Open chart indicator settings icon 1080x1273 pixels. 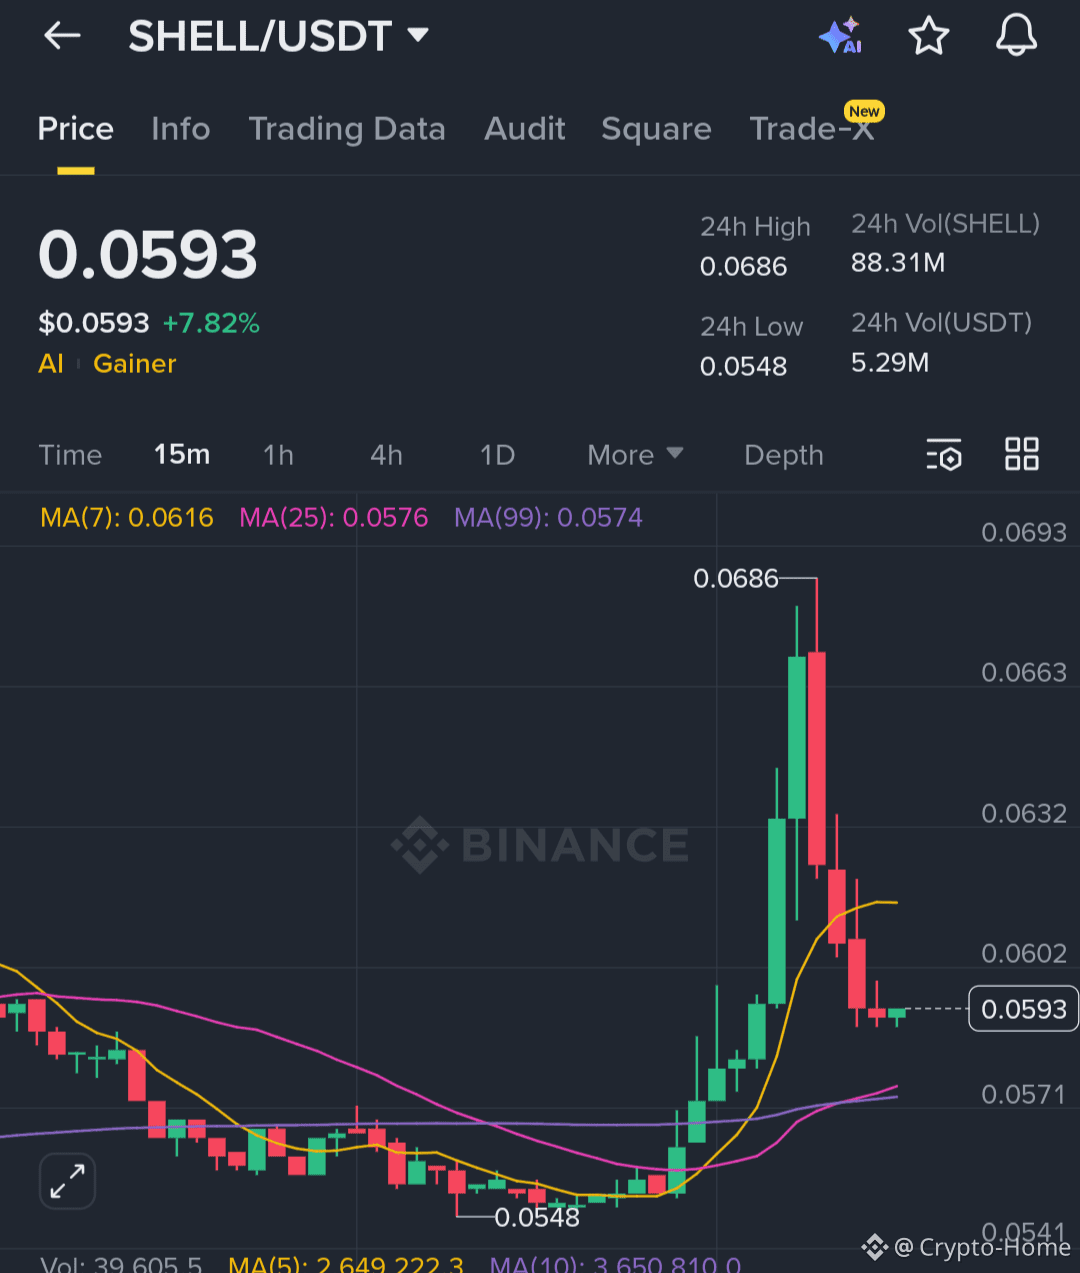click(x=944, y=455)
